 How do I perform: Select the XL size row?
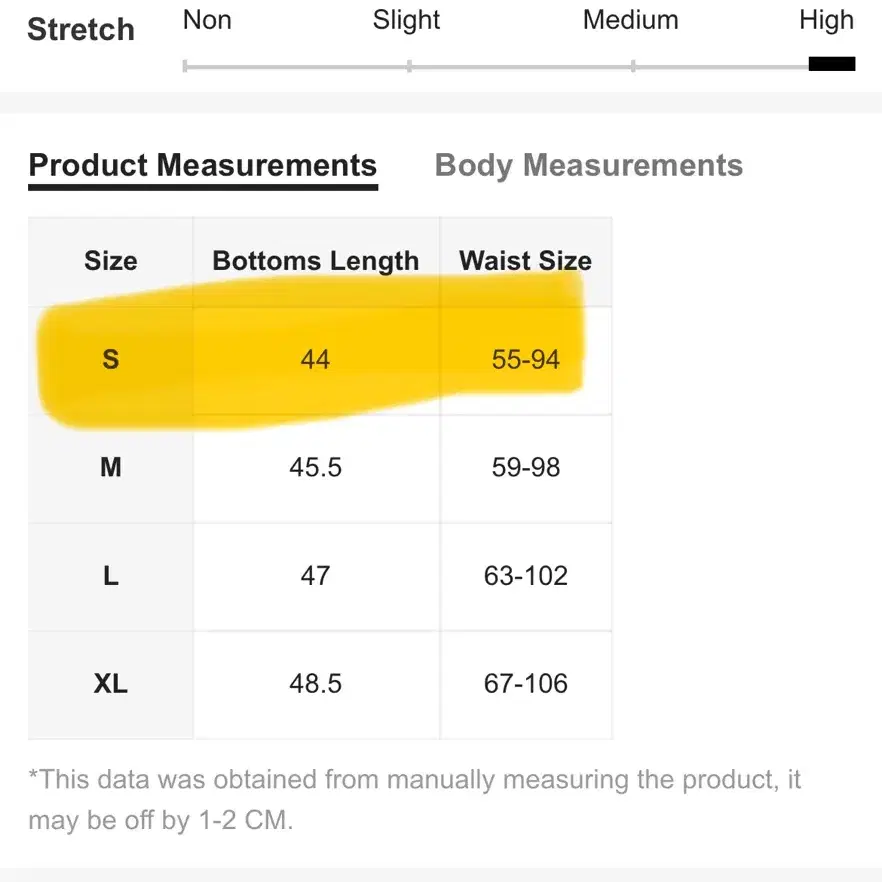pos(320,685)
